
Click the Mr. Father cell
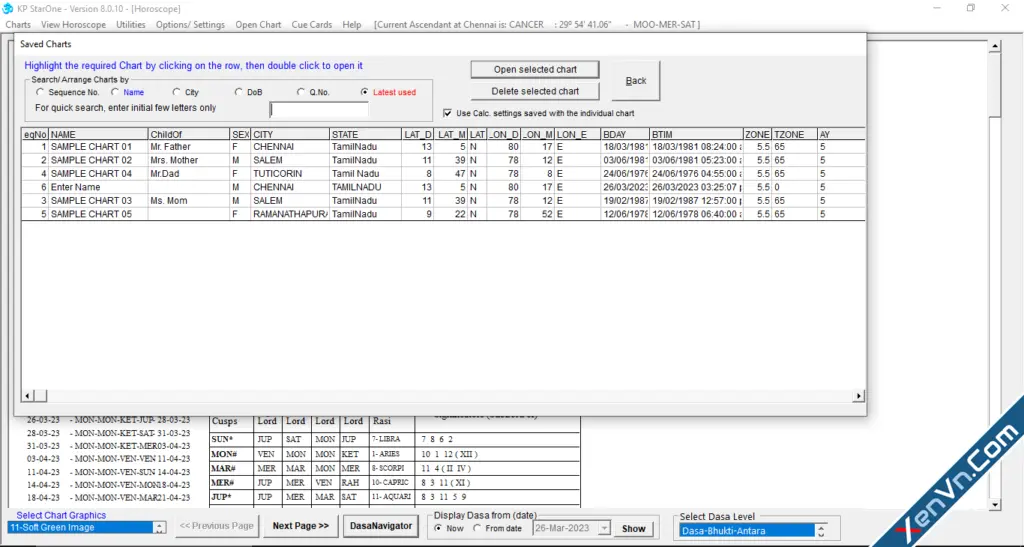pyautogui.click(x=189, y=147)
